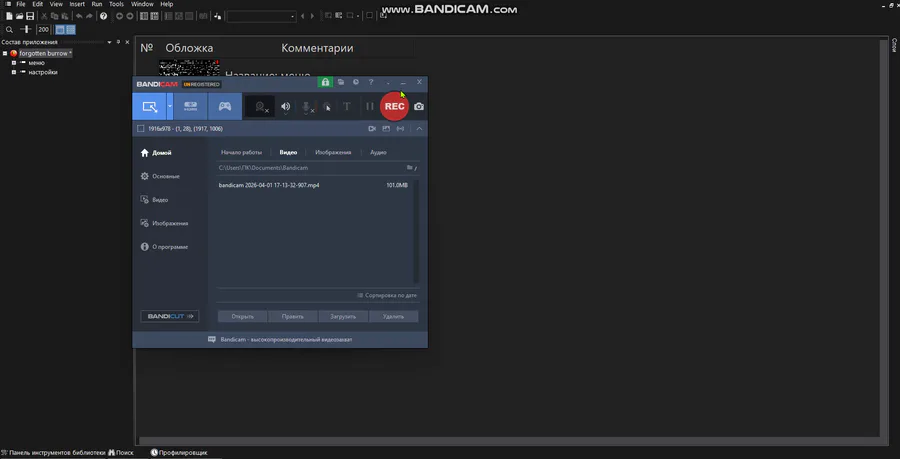
Task: Click the folder icon next to the Bandicam path
Action: (x=410, y=168)
